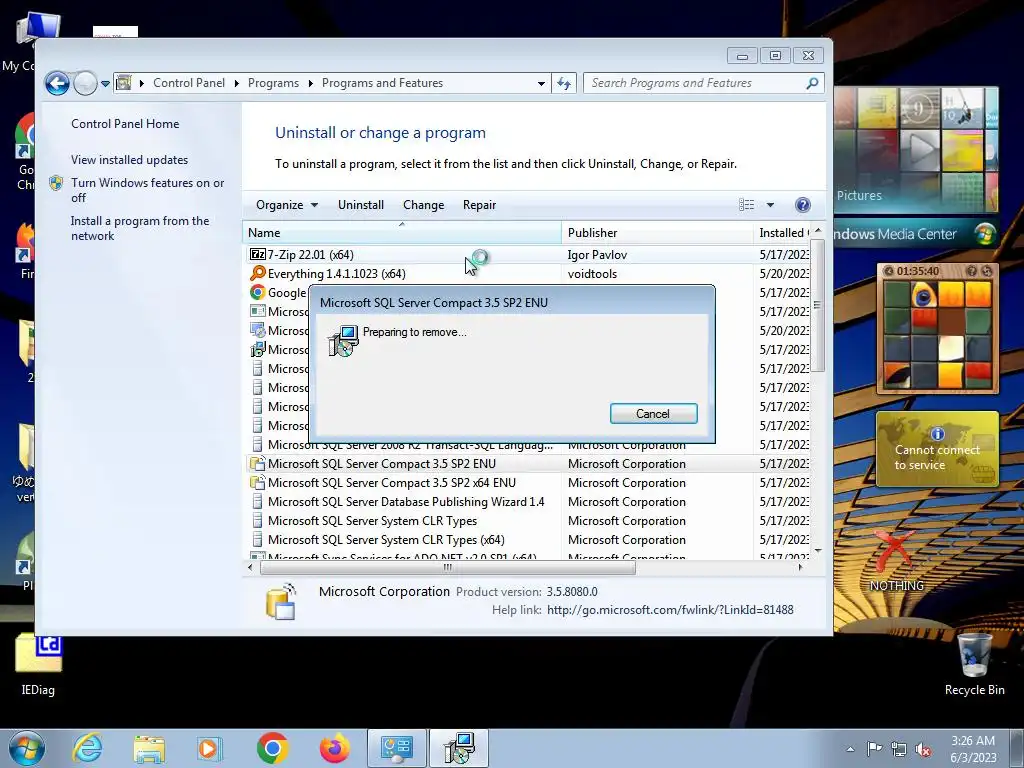Open the IEDiag desktop folder

click(38, 665)
